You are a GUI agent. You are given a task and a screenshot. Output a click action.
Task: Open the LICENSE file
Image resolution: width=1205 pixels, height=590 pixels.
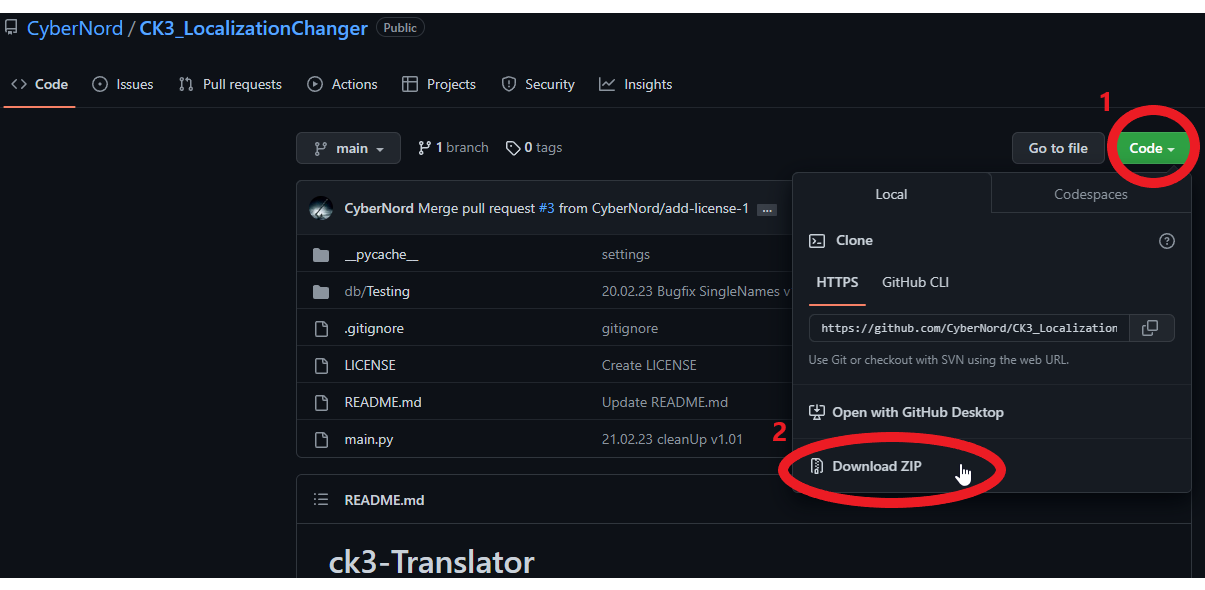(x=370, y=365)
